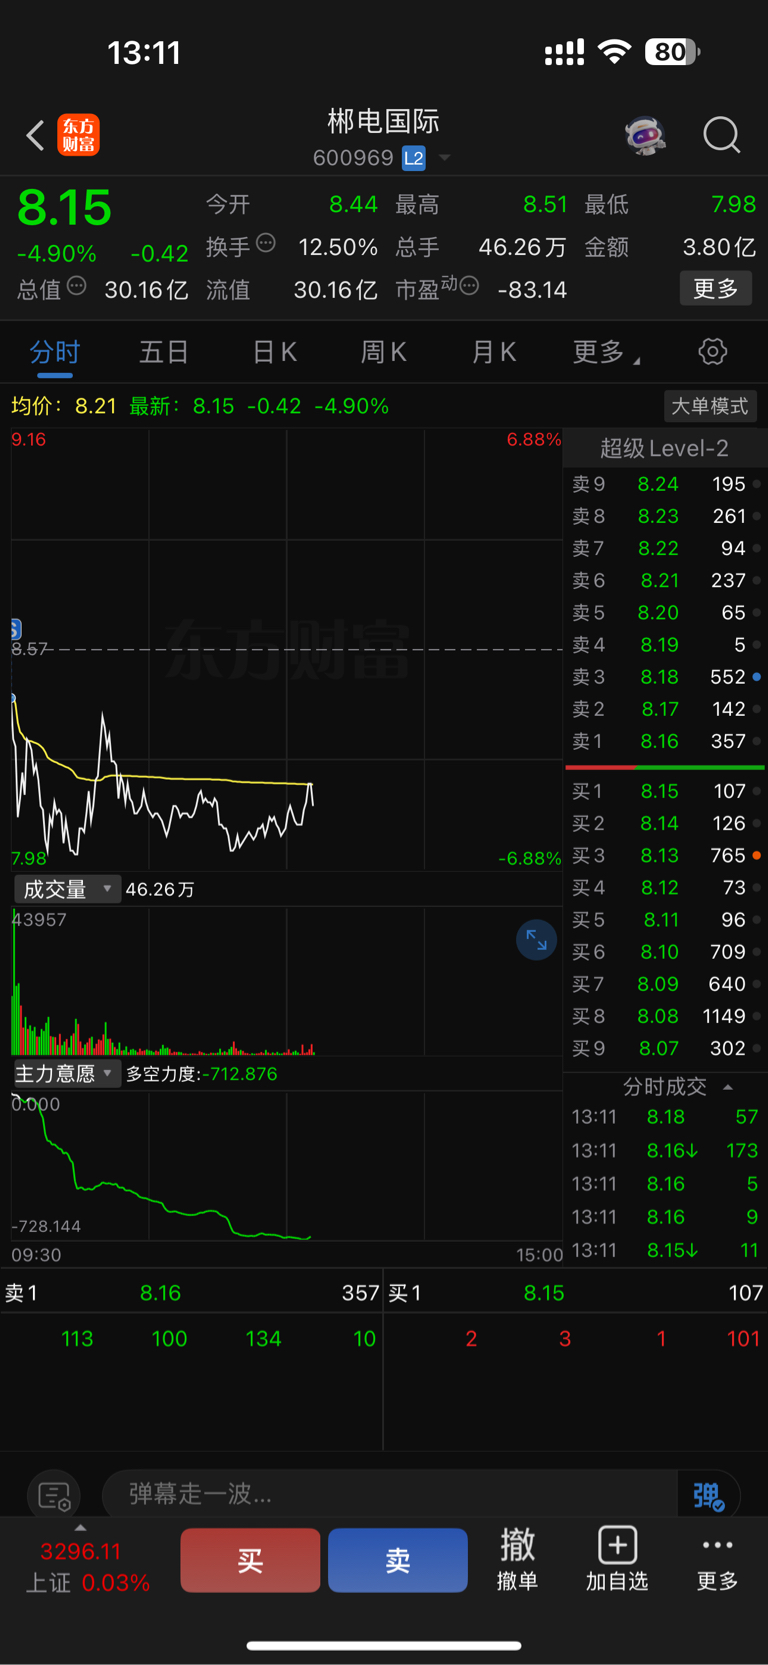This screenshot has height=1665, width=768.
Task: Tap the 换手 info circle icon
Action: [x=266, y=243]
